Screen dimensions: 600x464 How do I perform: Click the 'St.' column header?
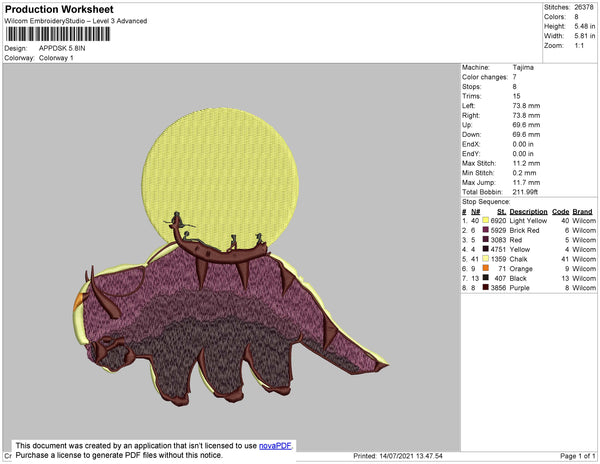501,212
